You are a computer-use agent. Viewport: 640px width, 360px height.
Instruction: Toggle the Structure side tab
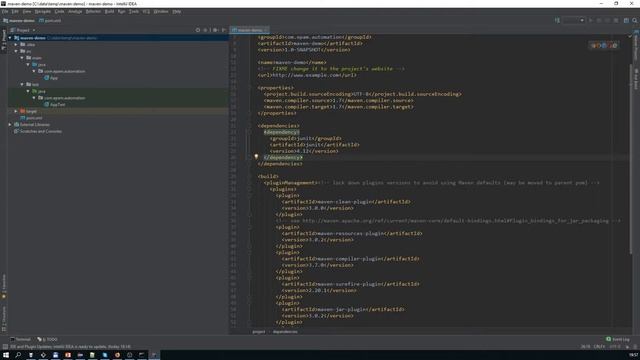tap(4, 319)
